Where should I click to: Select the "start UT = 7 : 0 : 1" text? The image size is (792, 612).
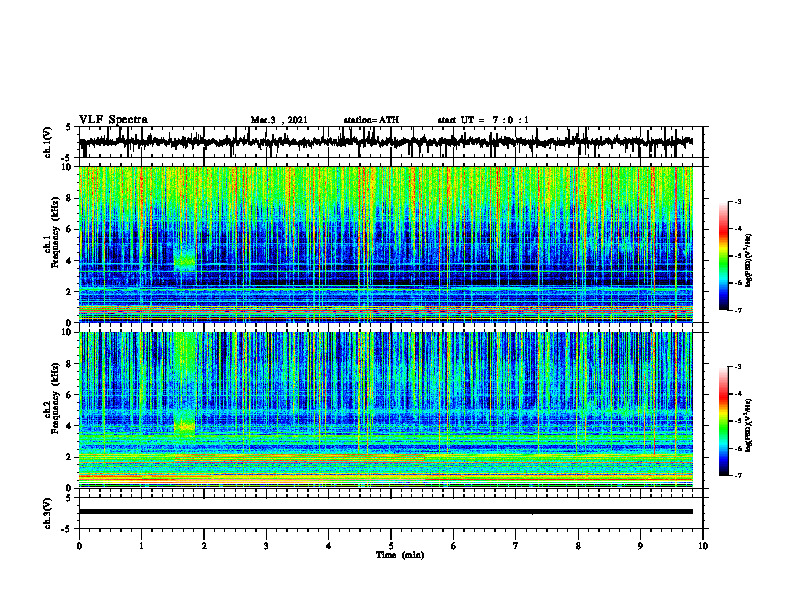(483, 120)
